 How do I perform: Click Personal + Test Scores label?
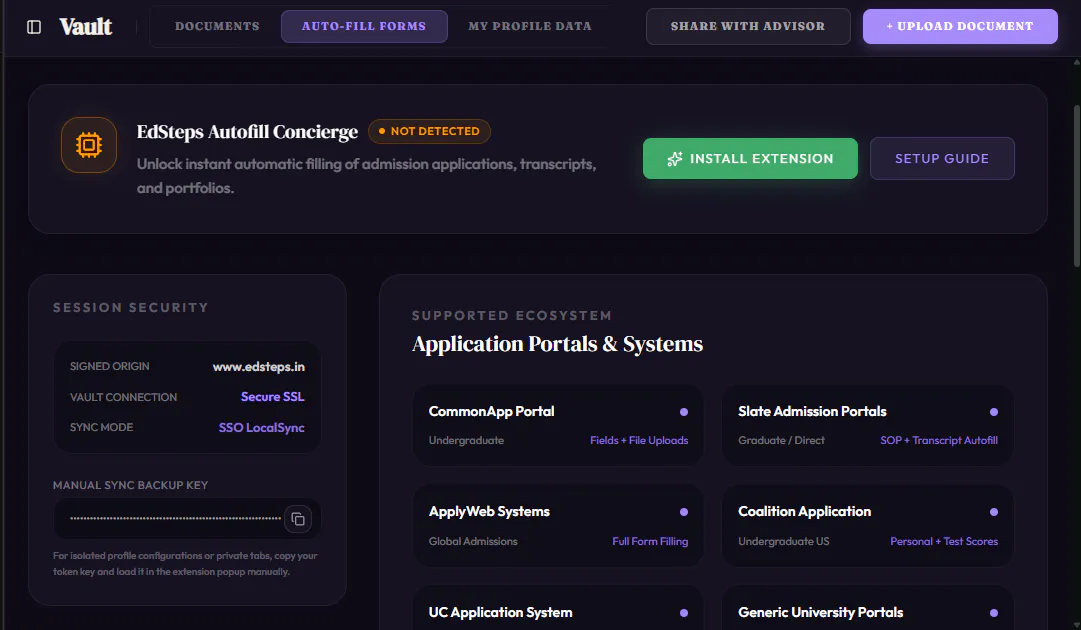944,542
